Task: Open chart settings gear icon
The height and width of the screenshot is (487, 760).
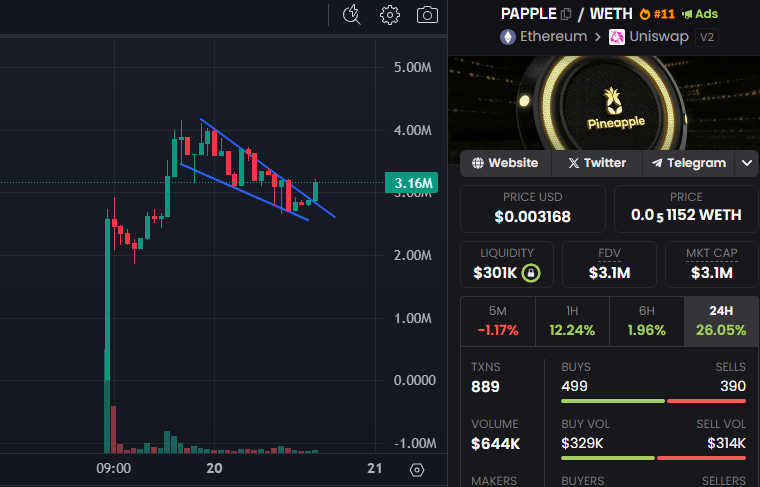Action: pyautogui.click(x=390, y=15)
